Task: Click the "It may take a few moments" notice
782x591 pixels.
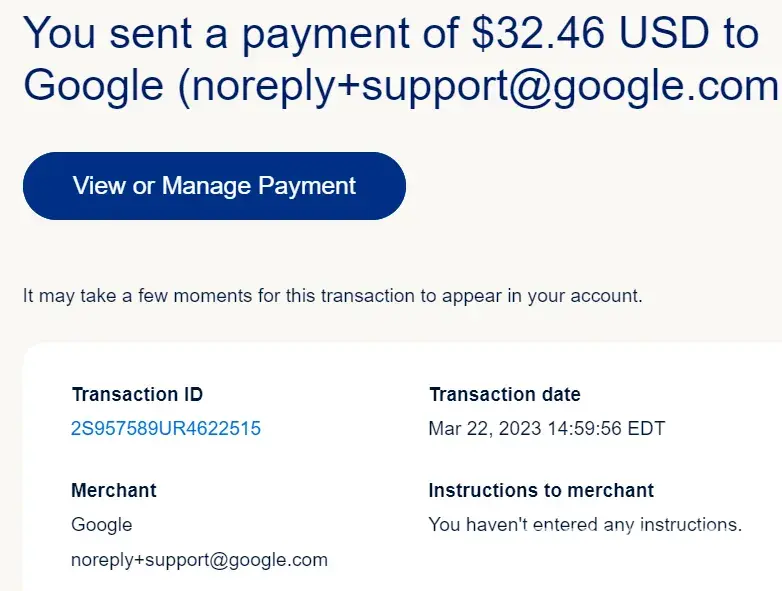Action: pyautogui.click(x=332, y=296)
